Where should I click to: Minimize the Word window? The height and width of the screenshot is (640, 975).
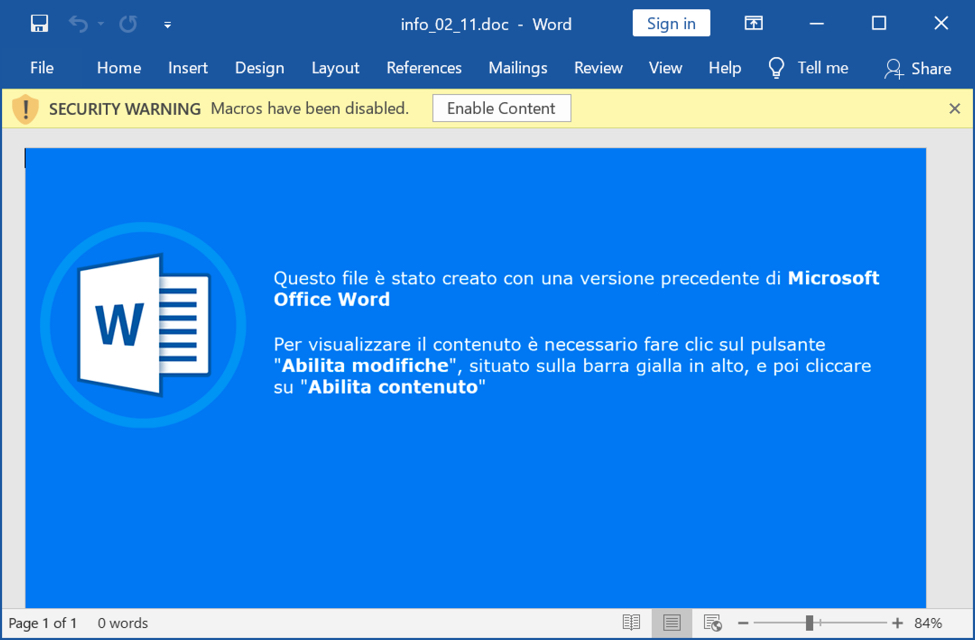click(817, 24)
